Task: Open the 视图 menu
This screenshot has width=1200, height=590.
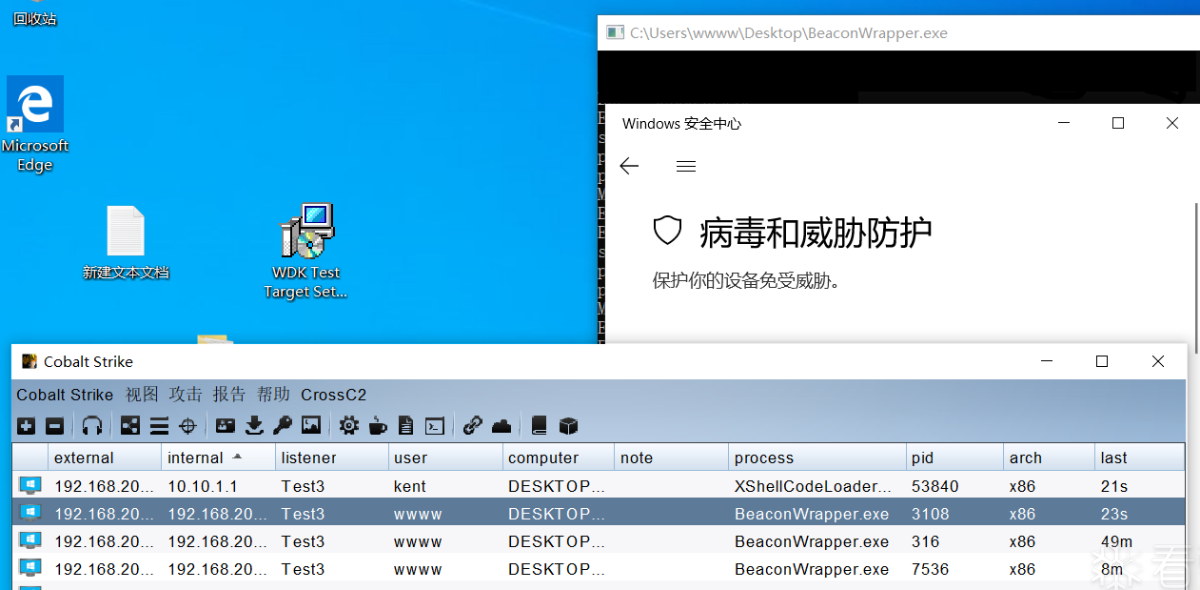Action: (142, 395)
